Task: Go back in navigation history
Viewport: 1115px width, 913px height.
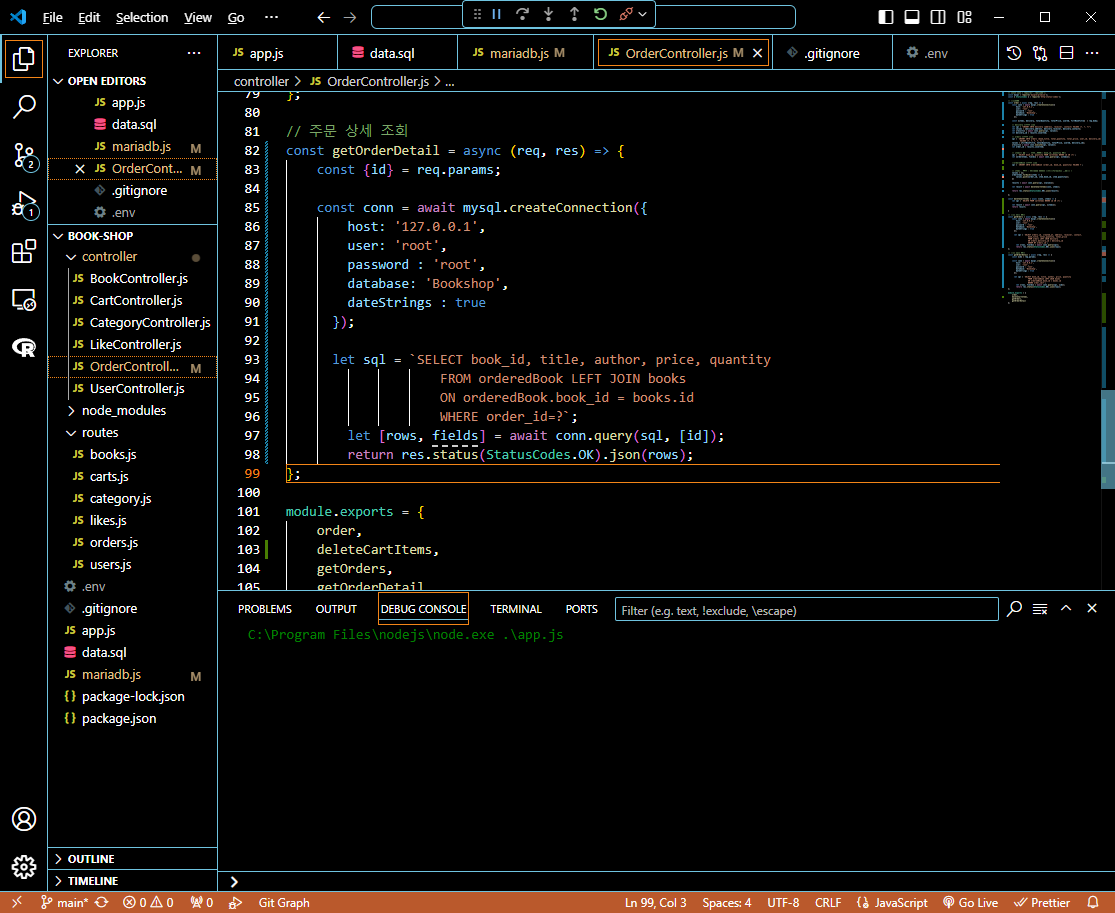Action: [x=324, y=17]
